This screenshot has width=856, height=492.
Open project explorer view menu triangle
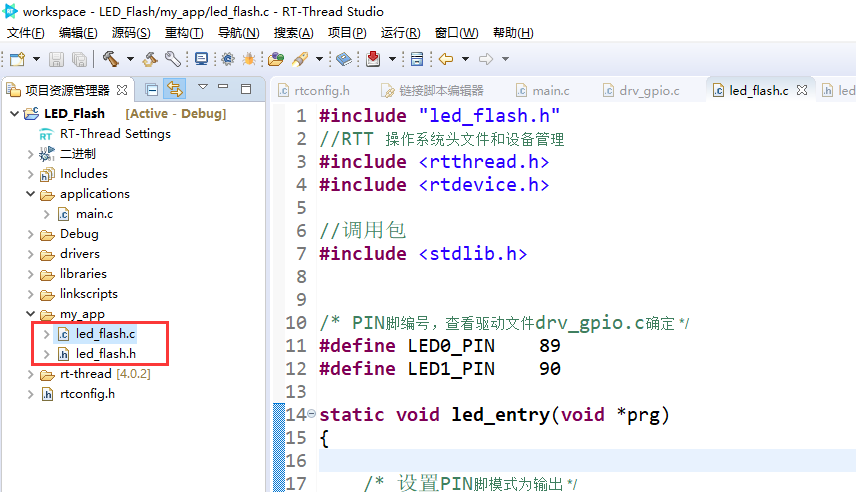click(x=203, y=87)
